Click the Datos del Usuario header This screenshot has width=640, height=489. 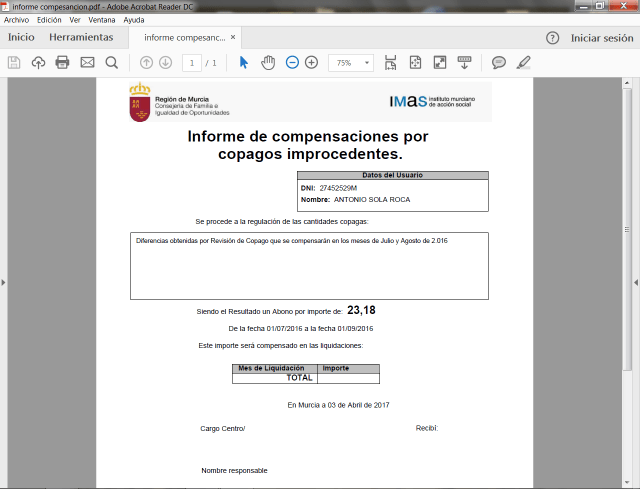pos(393,175)
